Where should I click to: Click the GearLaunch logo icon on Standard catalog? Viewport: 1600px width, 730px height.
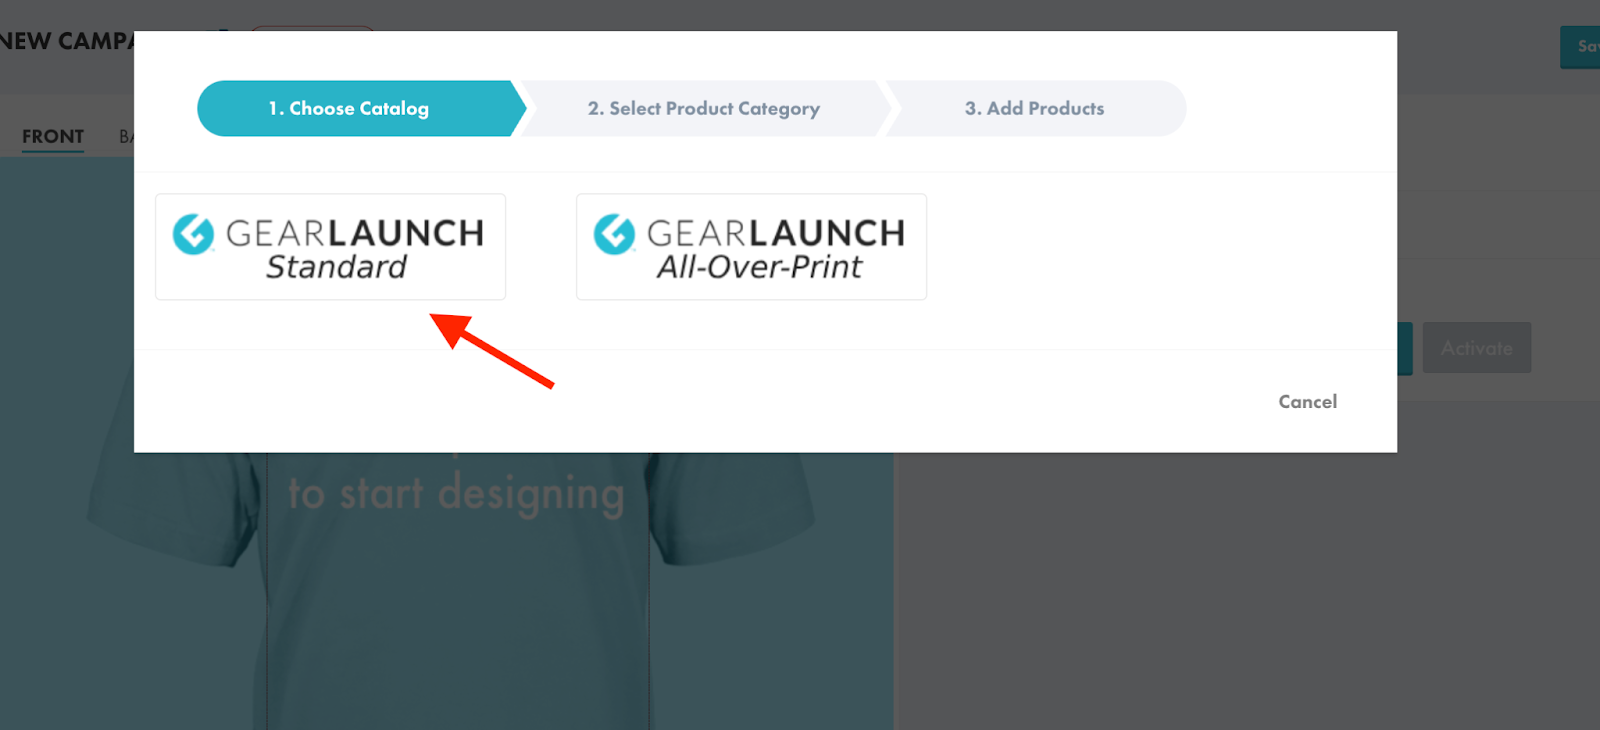pyautogui.click(x=193, y=235)
